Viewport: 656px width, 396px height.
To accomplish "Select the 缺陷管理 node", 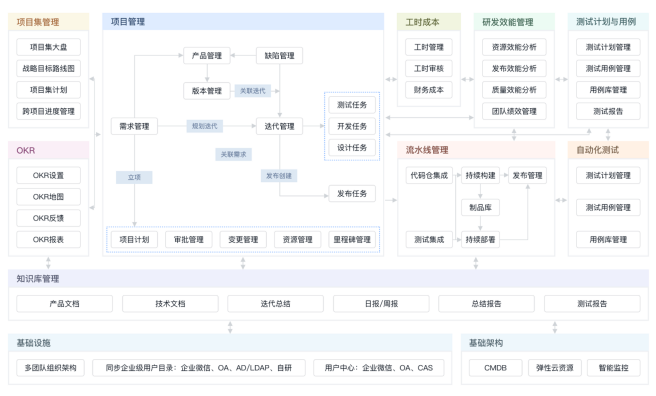I will [279, 55].
